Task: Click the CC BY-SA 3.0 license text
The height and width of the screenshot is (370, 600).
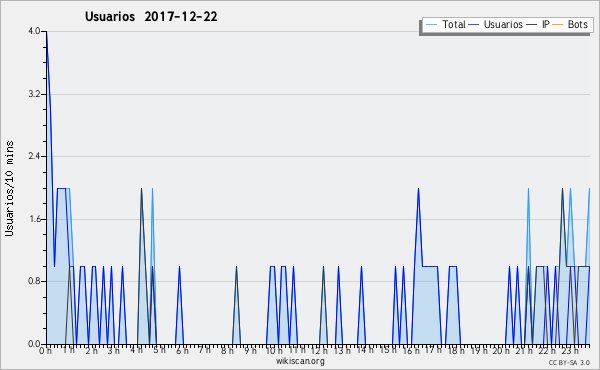Action: point(569,362)
